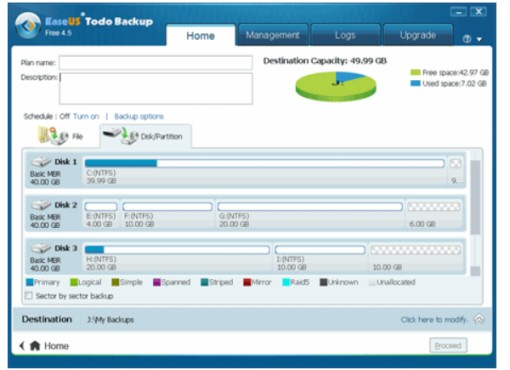Click the Spanned legend color swatch

157,282
